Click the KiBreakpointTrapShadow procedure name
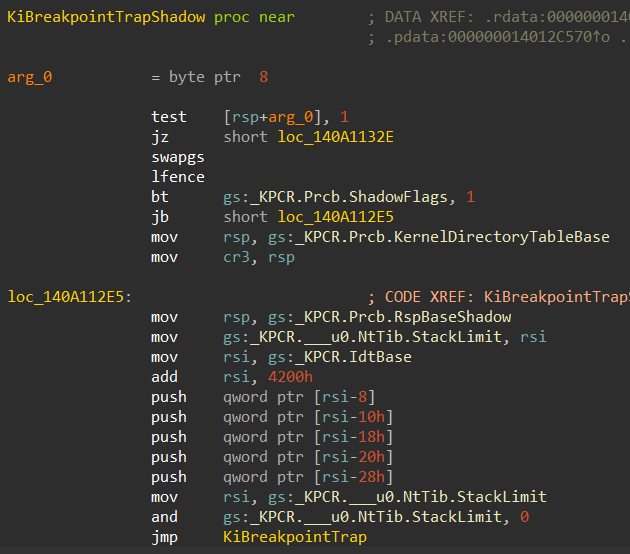 pos(105,18)
